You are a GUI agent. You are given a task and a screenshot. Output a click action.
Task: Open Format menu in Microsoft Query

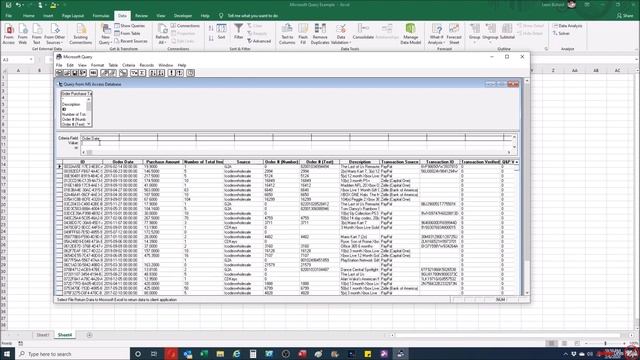pyautogui.click(x=97, y=65)
